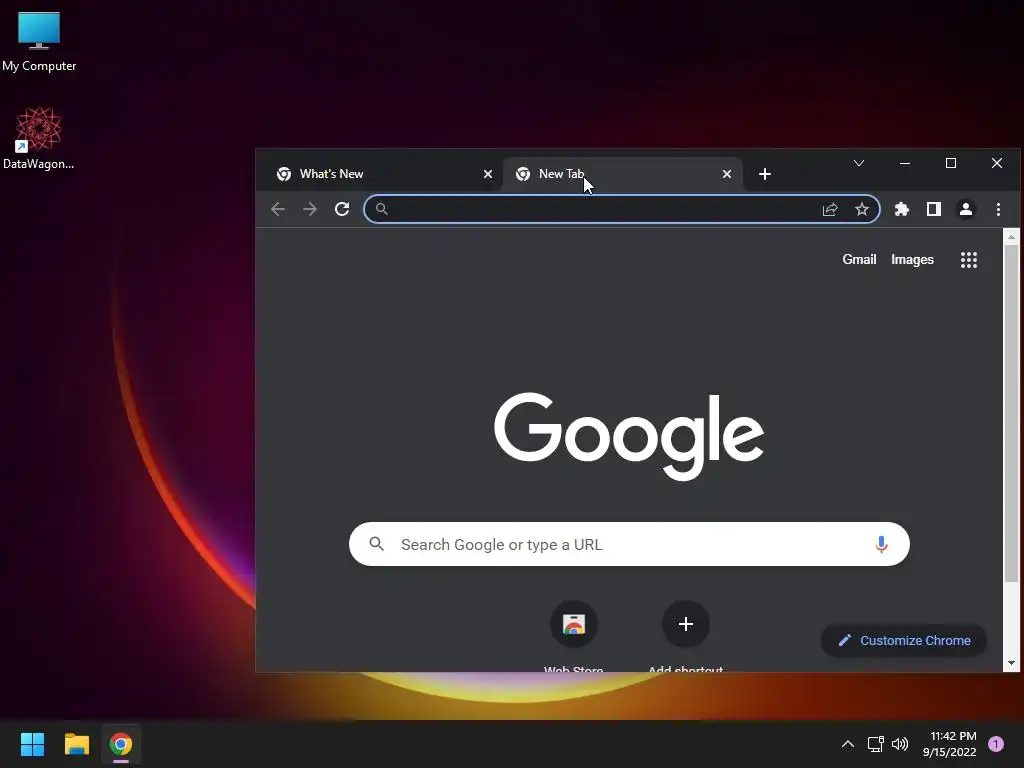Open the Google apps grid
This screenshot has width=1024, height=768.
coord(969,260)
